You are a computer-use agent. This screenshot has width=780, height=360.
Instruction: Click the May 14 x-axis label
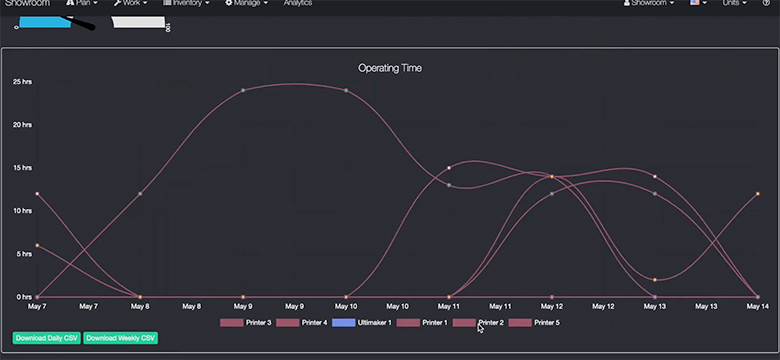(758, 306)
